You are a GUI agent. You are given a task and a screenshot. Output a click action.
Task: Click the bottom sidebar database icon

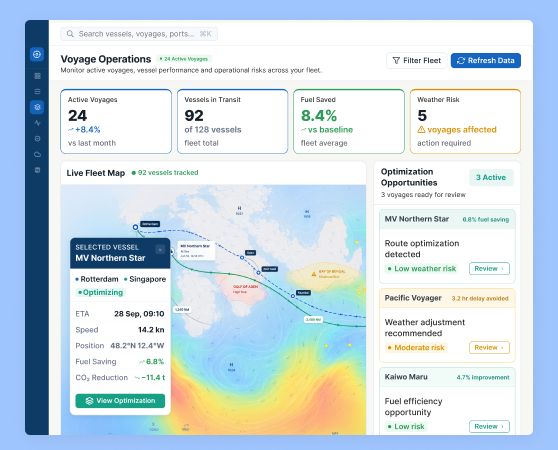click(x=37, y=170)
